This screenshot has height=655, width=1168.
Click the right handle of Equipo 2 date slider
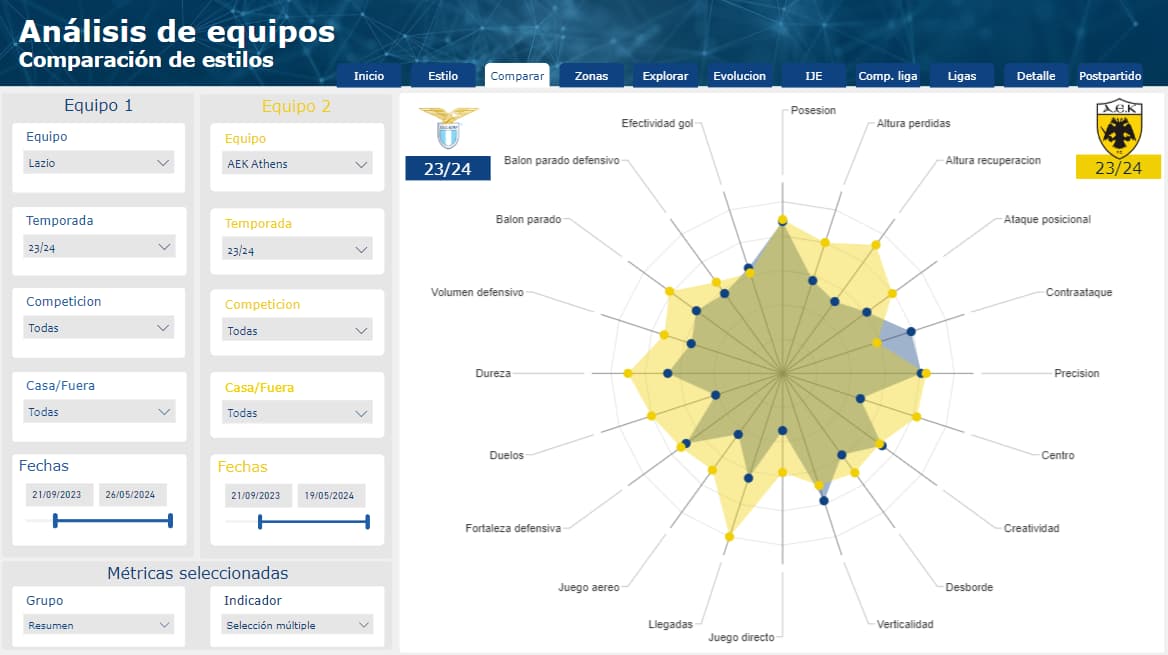point(368,521)
